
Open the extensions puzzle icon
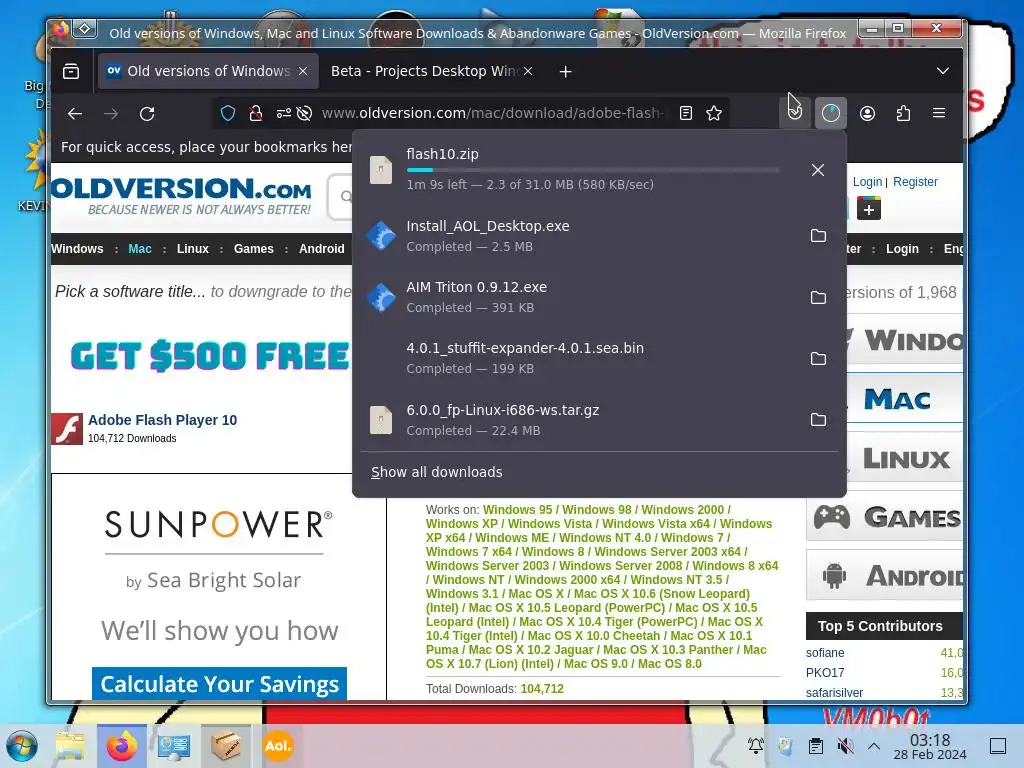903,114
